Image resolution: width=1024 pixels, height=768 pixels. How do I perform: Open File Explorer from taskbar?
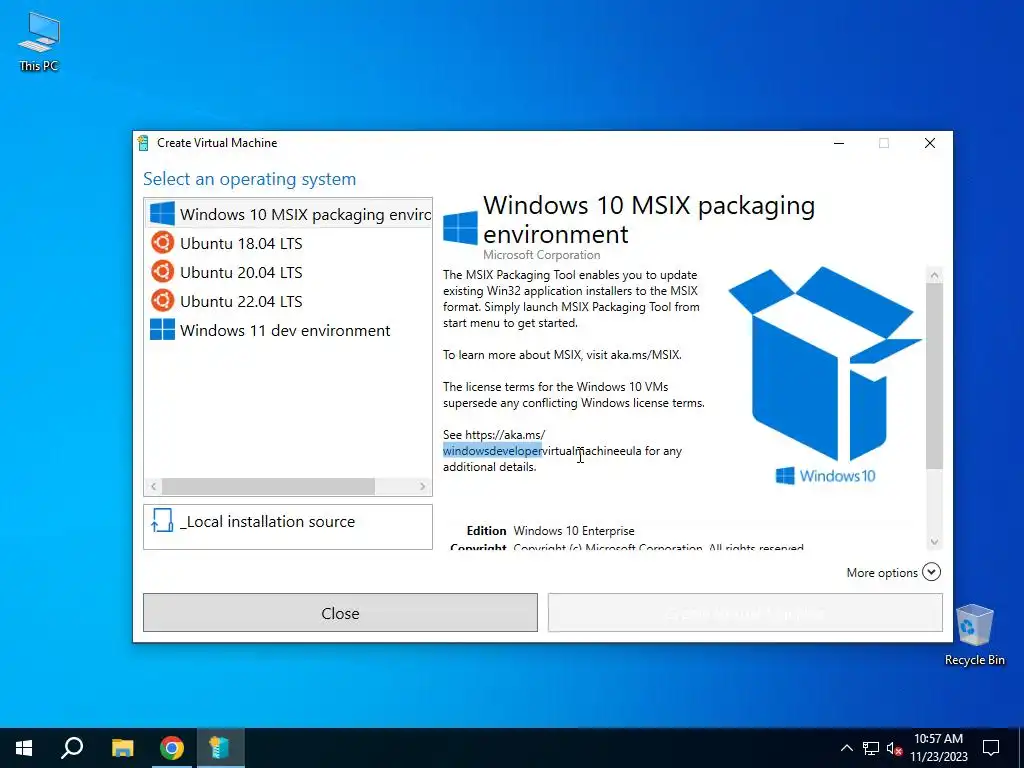point(122,748)
